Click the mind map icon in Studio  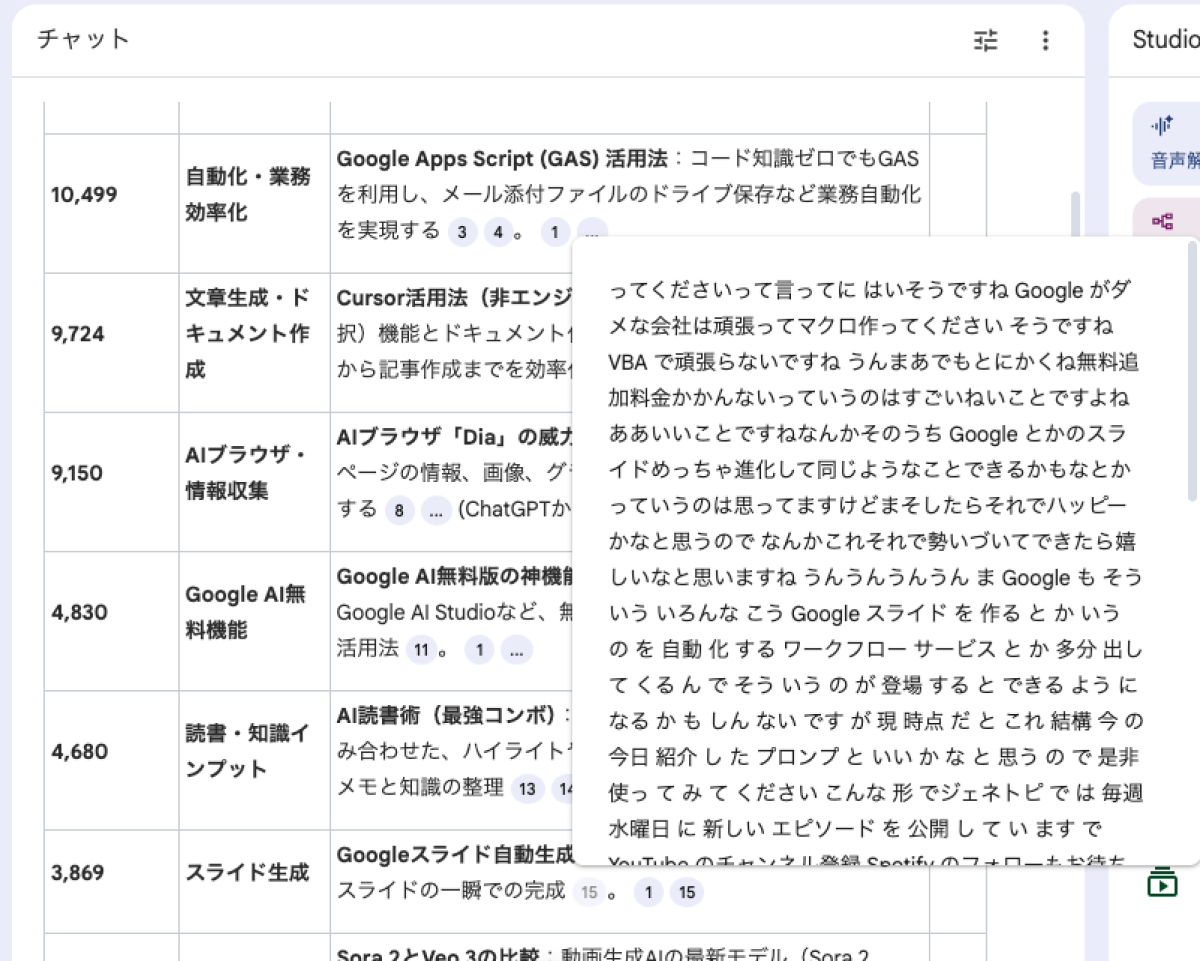(1162, 222)
